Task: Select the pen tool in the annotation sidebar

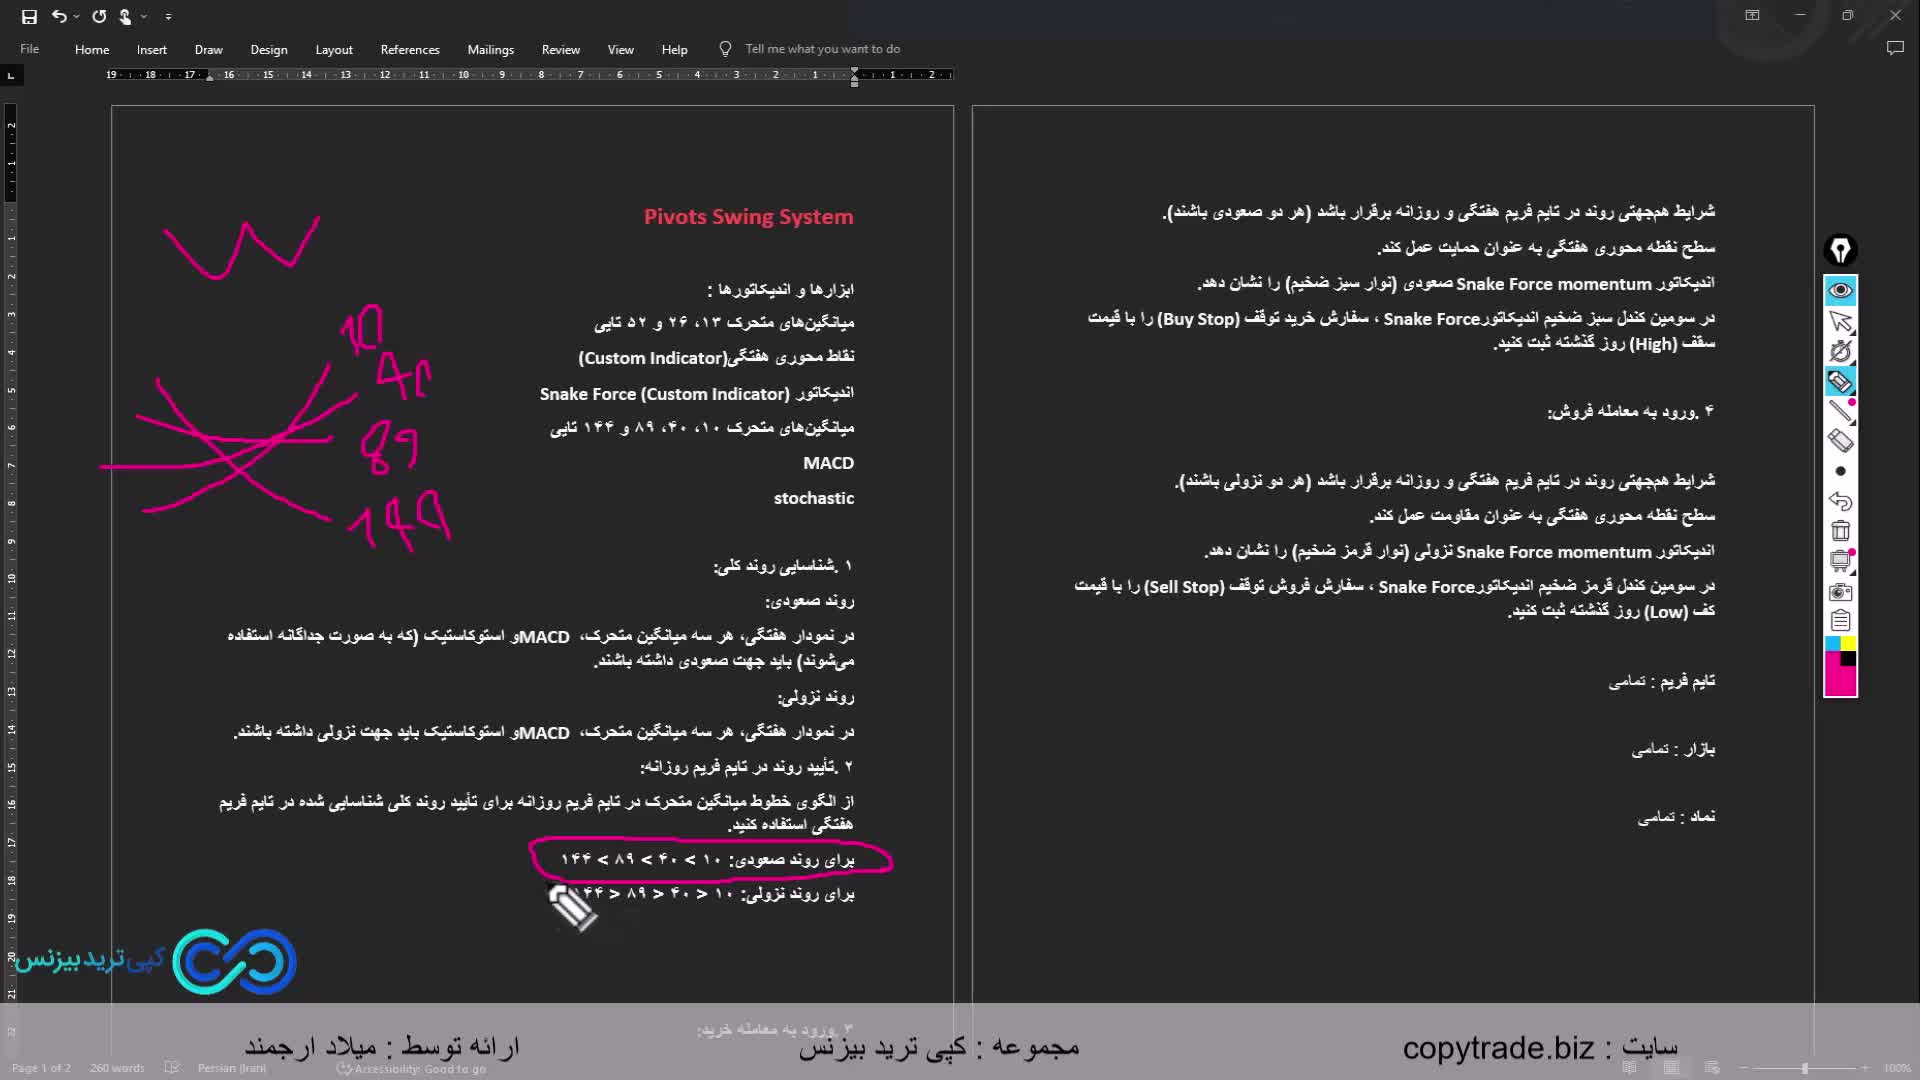Action: (1841, 410)
